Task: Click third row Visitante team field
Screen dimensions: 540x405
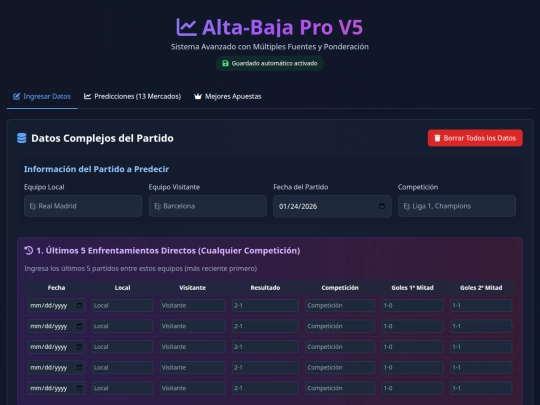Action: click(x=193, y=347)
